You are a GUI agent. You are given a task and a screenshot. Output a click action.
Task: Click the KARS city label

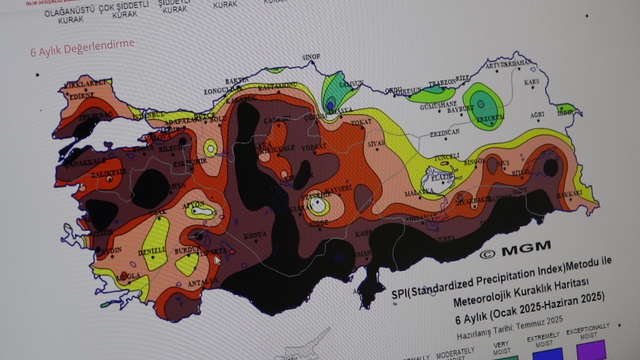click(x=532, y=82)
